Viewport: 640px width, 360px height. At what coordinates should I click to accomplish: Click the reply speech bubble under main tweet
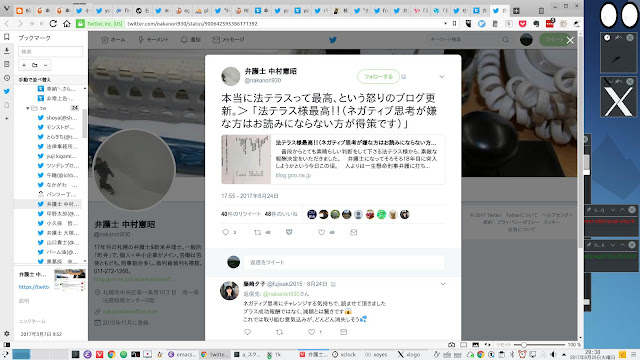pyautogui.click(x=225, y=232)
